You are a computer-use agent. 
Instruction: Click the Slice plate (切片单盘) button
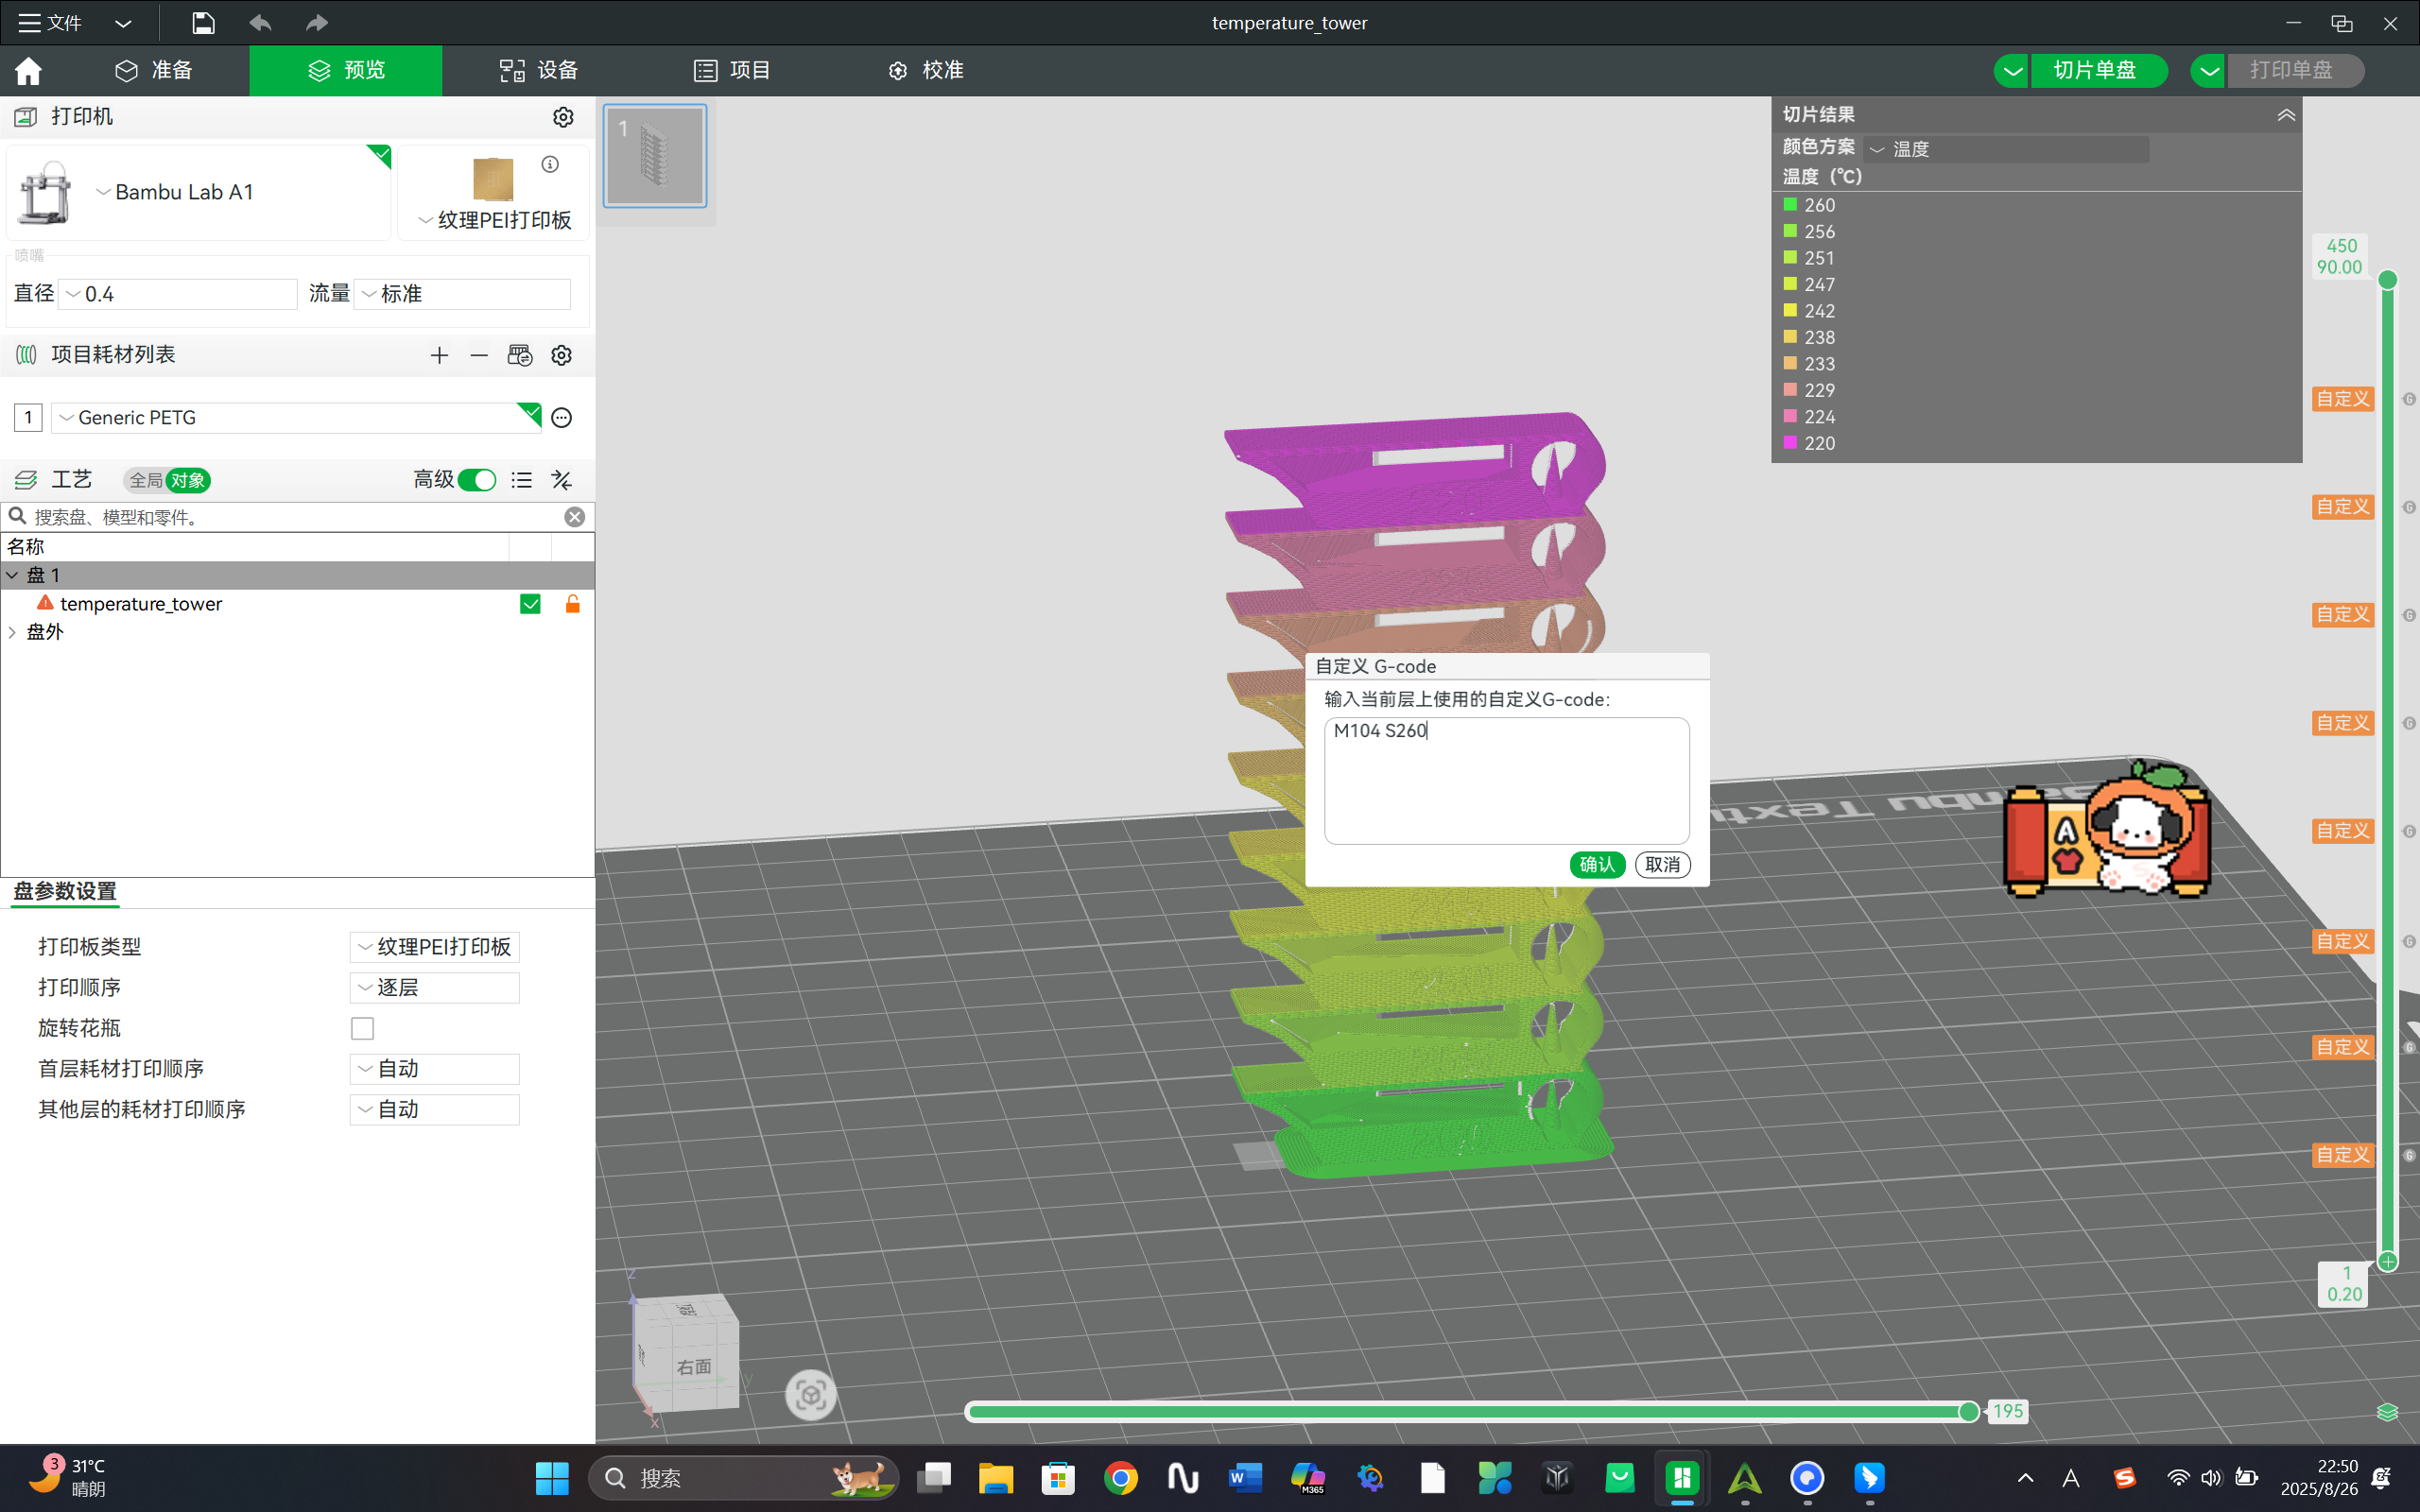tap(2099, 70)
